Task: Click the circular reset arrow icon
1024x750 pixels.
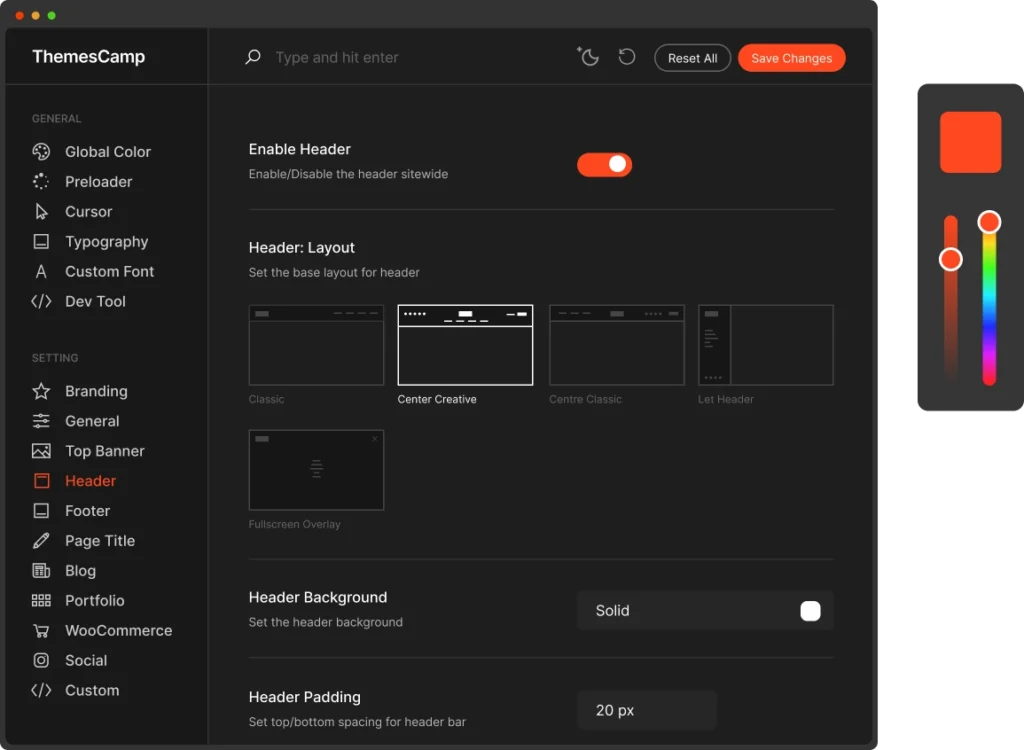Action: (627, 57)
